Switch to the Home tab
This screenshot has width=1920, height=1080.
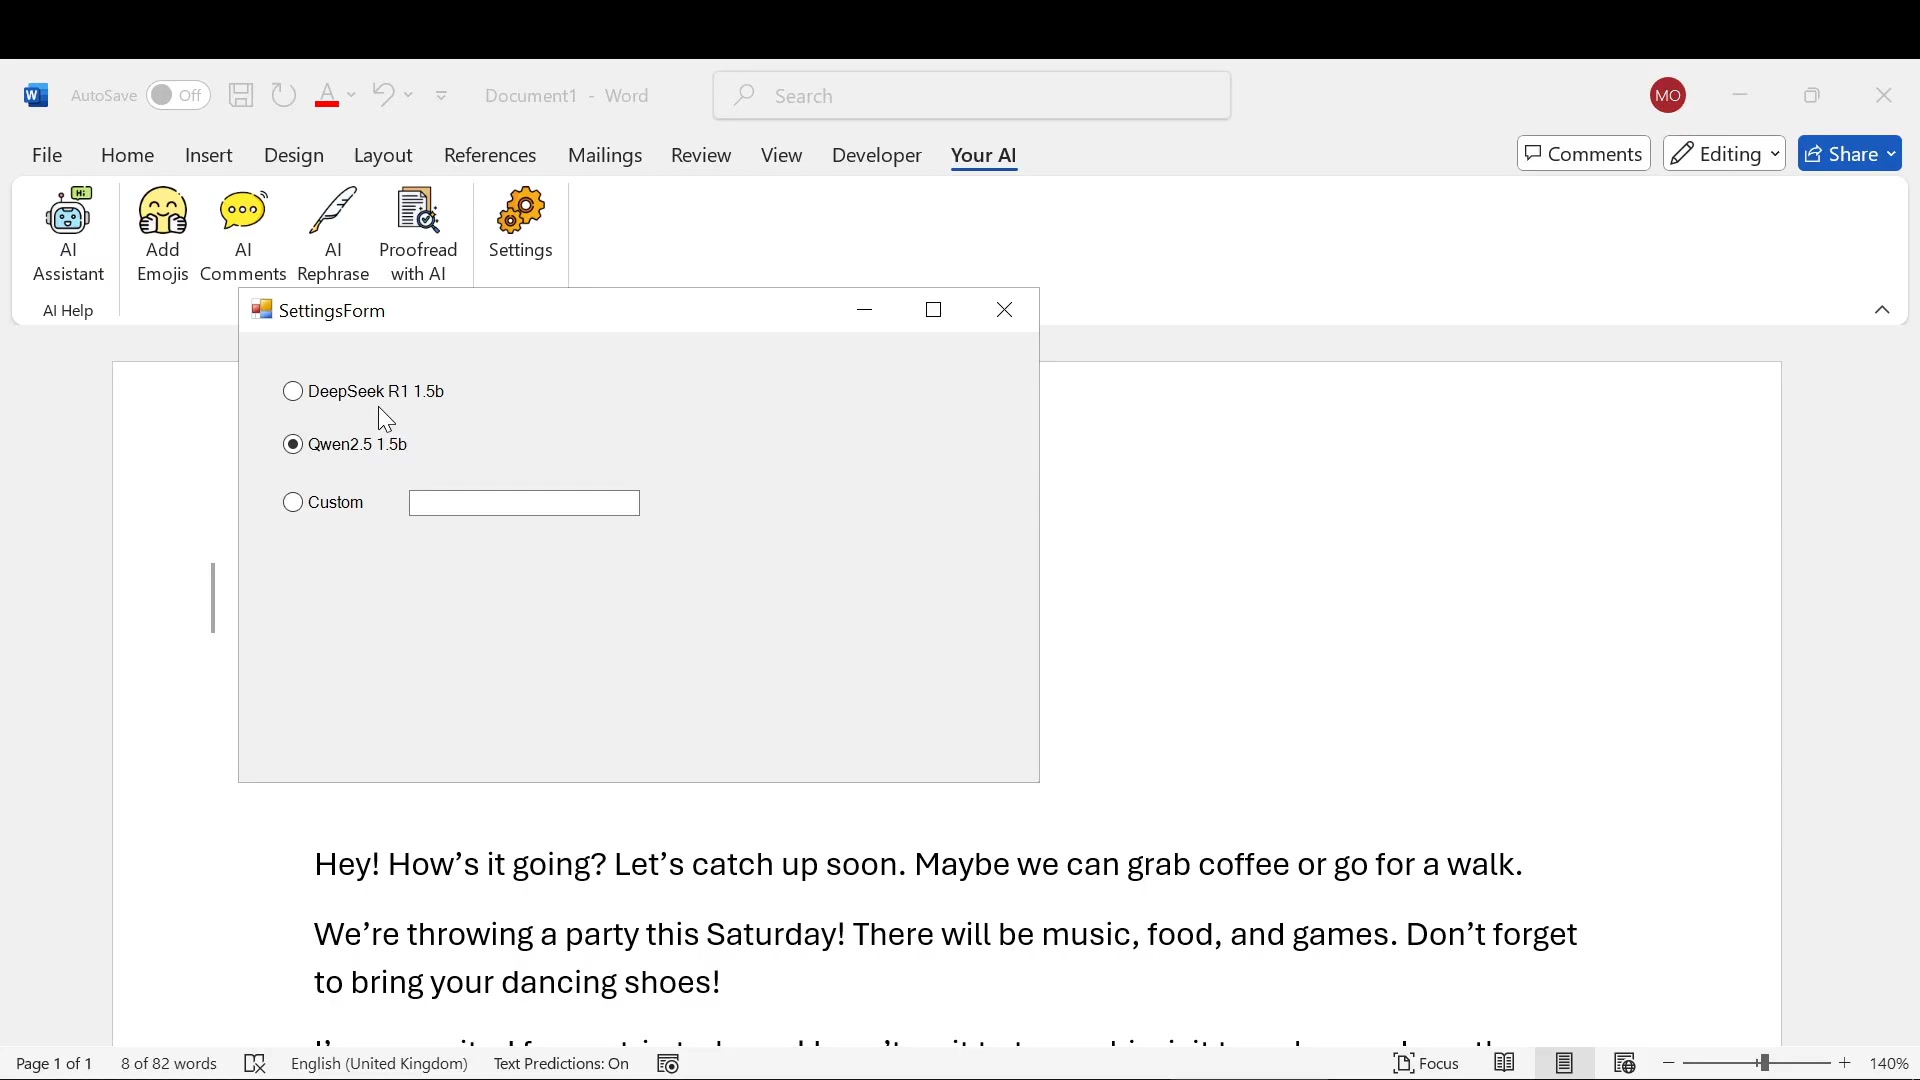(127, 155)
